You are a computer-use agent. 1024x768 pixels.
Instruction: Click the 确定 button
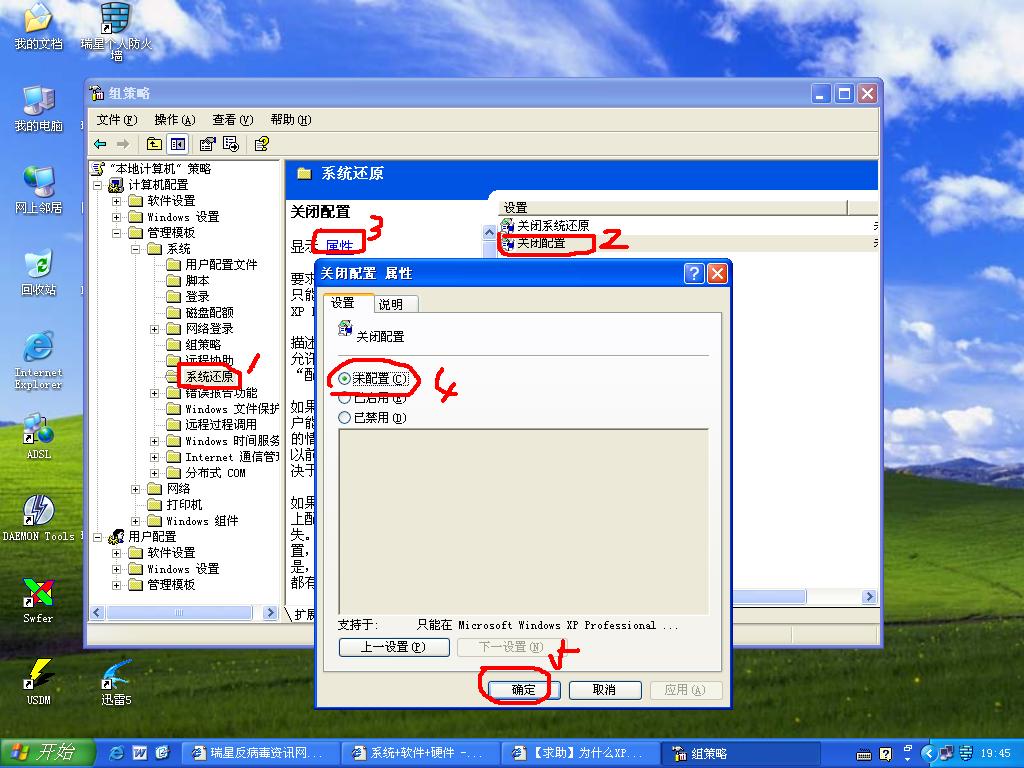click(x=523, y=690)
